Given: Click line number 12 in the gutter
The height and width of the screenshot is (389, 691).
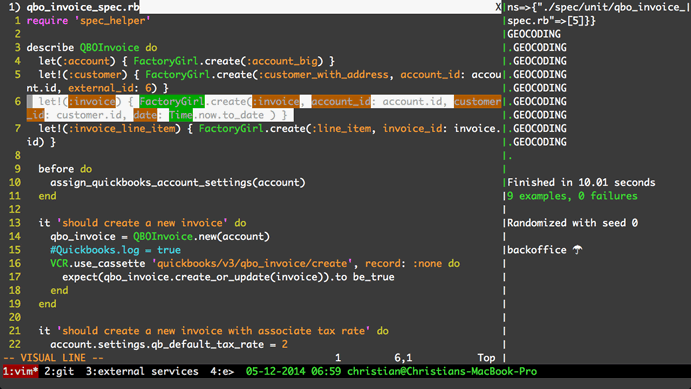Looking at the screenshot, I should (15, 209).
